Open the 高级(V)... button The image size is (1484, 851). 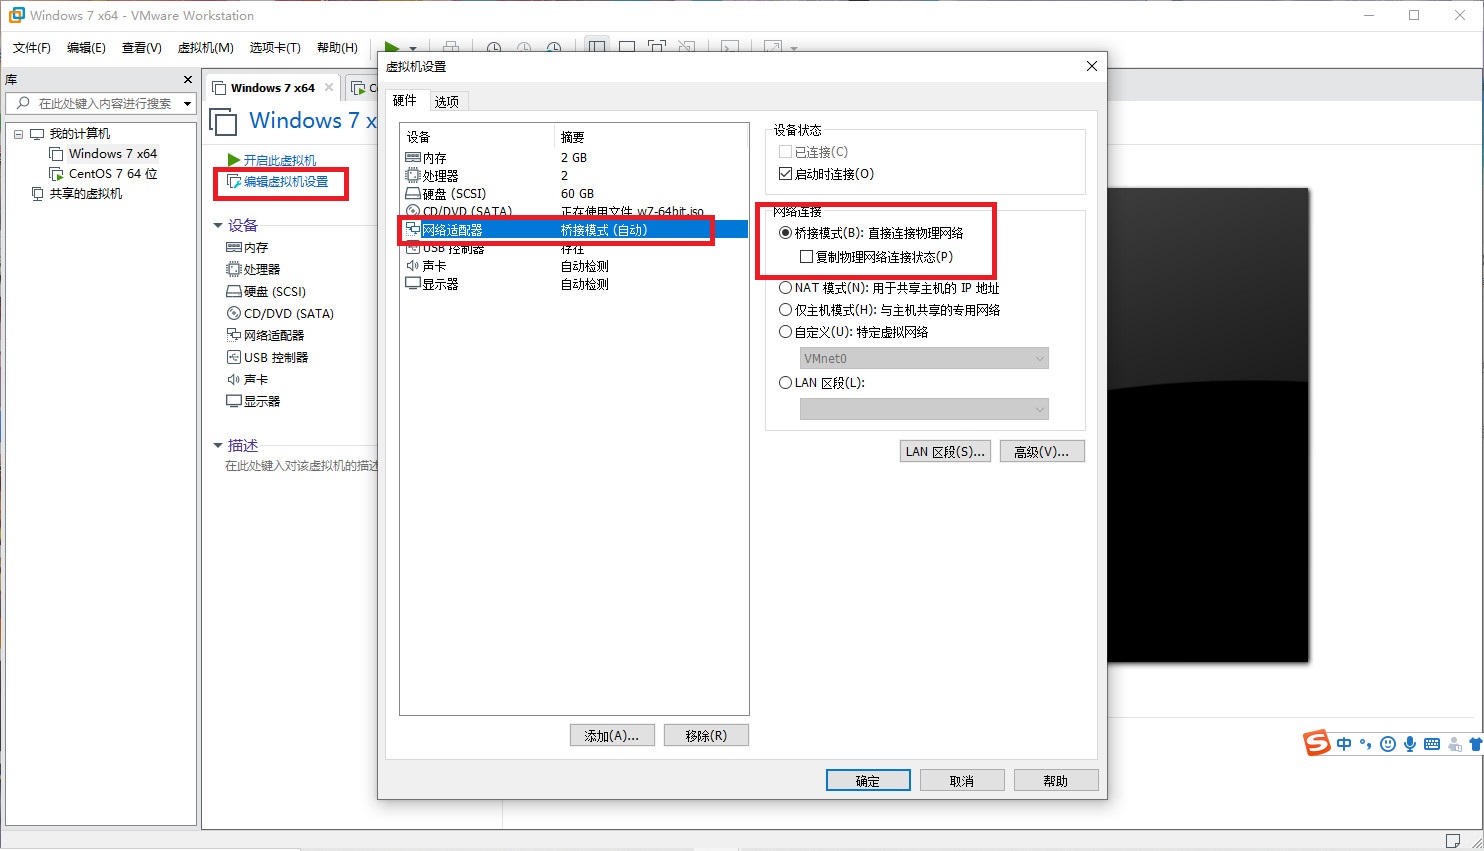pyautogui.click(x=1042, y=452)
